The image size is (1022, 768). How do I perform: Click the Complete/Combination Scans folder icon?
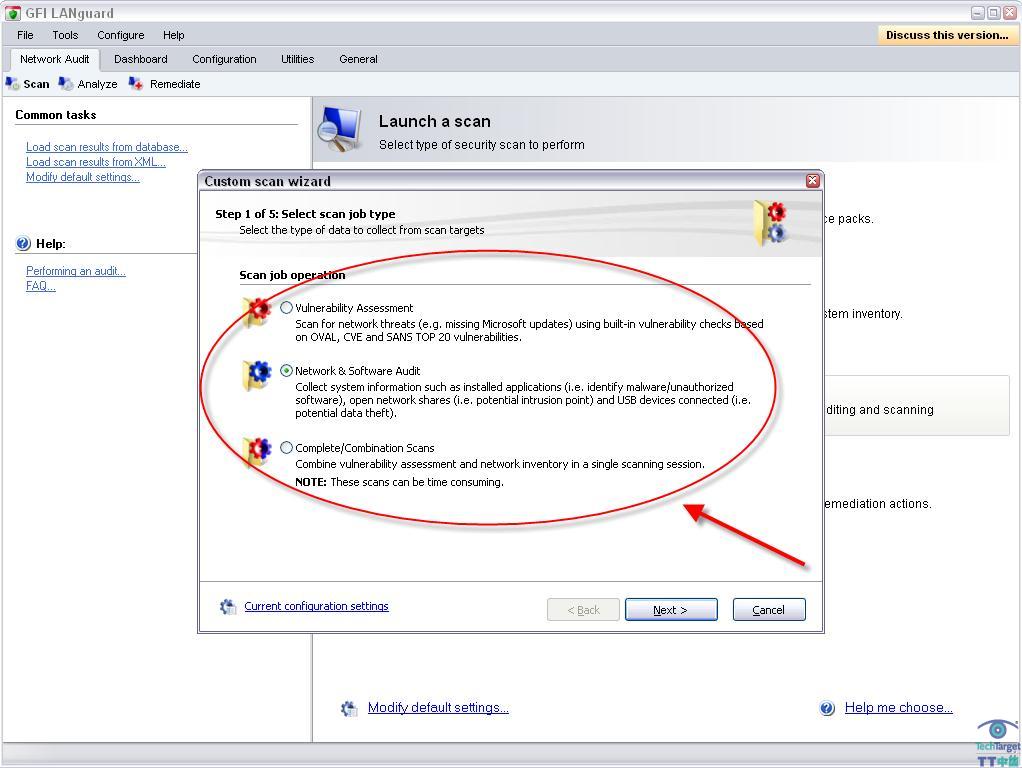point(256,452)
